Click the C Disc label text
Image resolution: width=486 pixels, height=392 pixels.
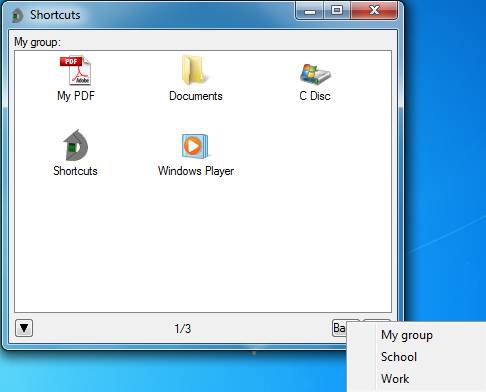tap(315, 96)
